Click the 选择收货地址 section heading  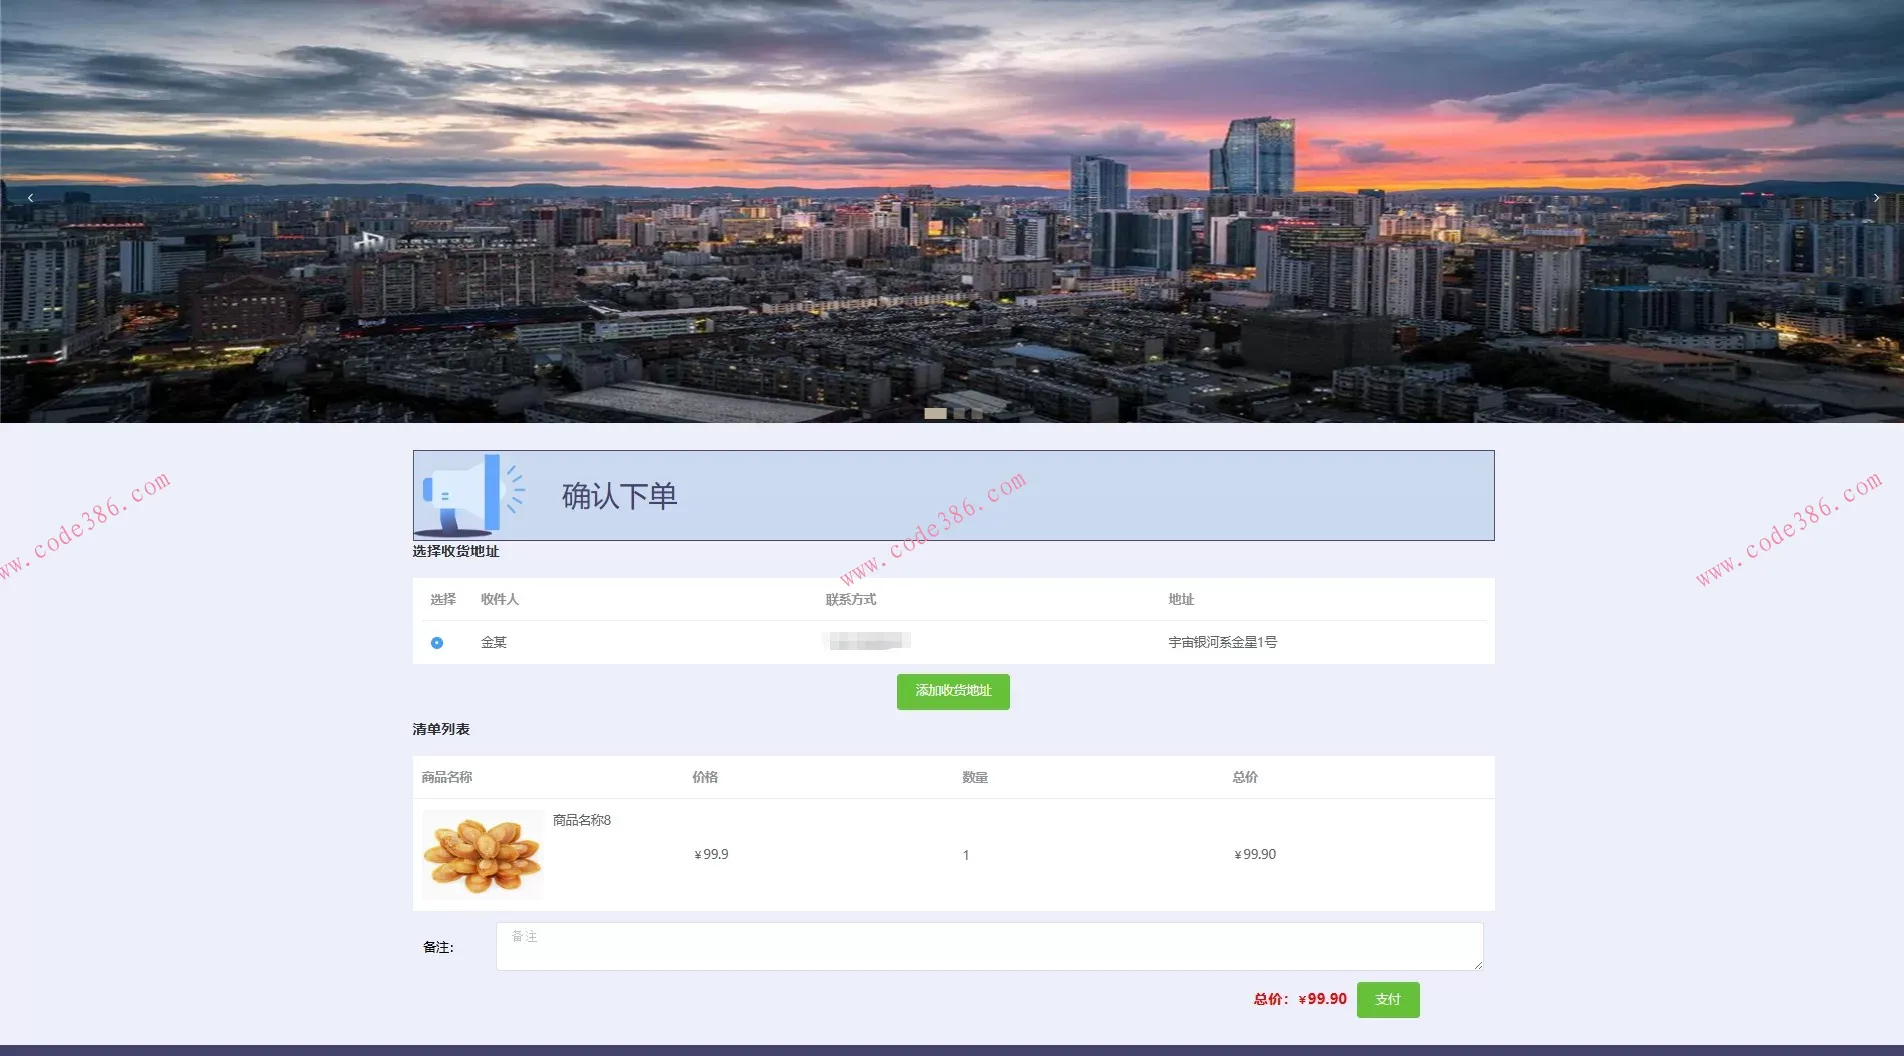click(x=455, y=551)
